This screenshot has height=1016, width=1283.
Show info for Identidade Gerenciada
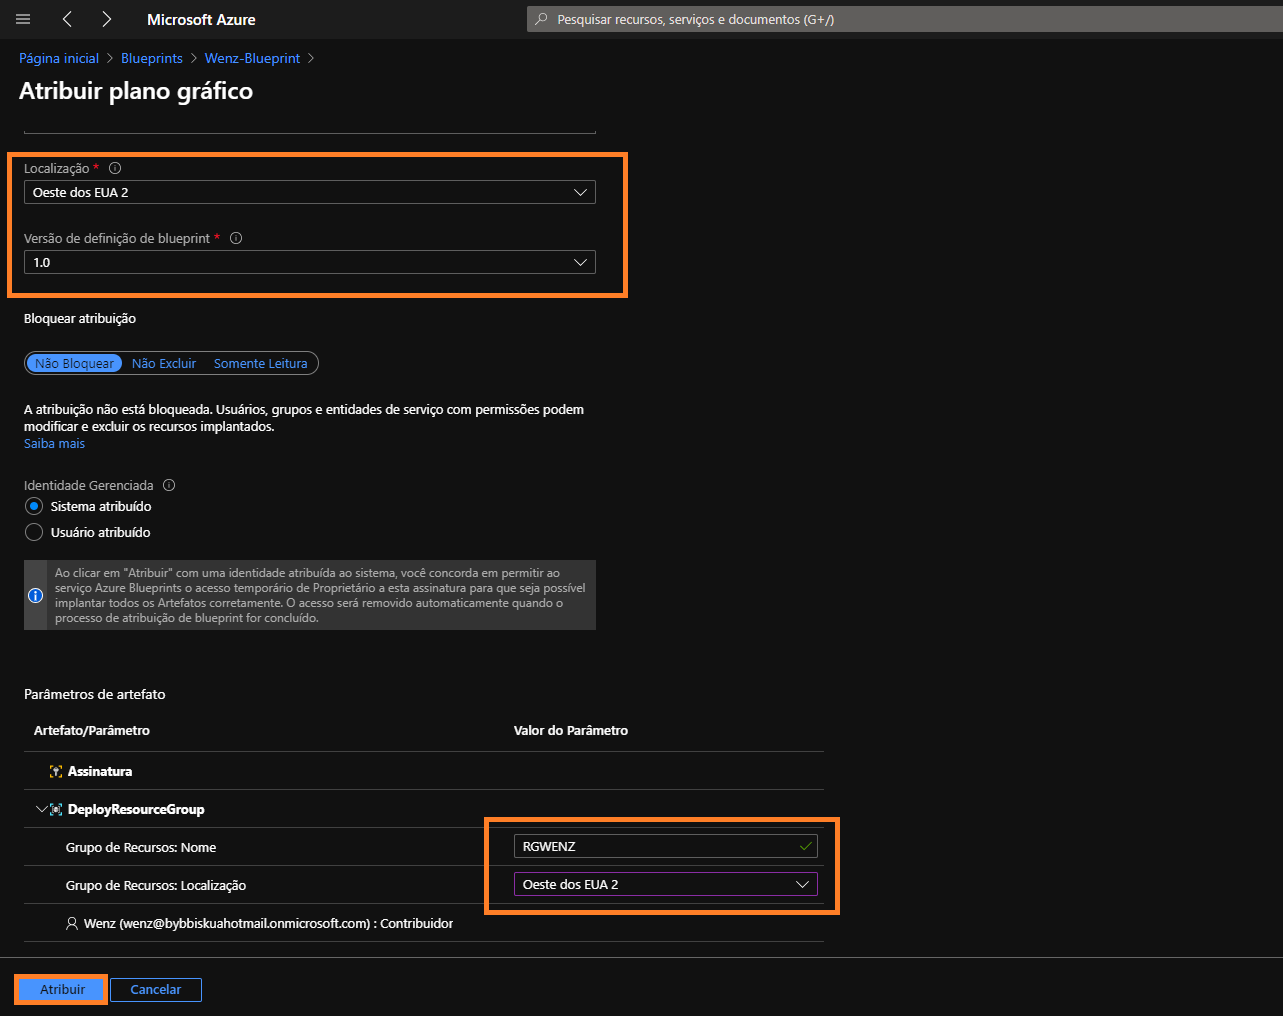(169, 485)
